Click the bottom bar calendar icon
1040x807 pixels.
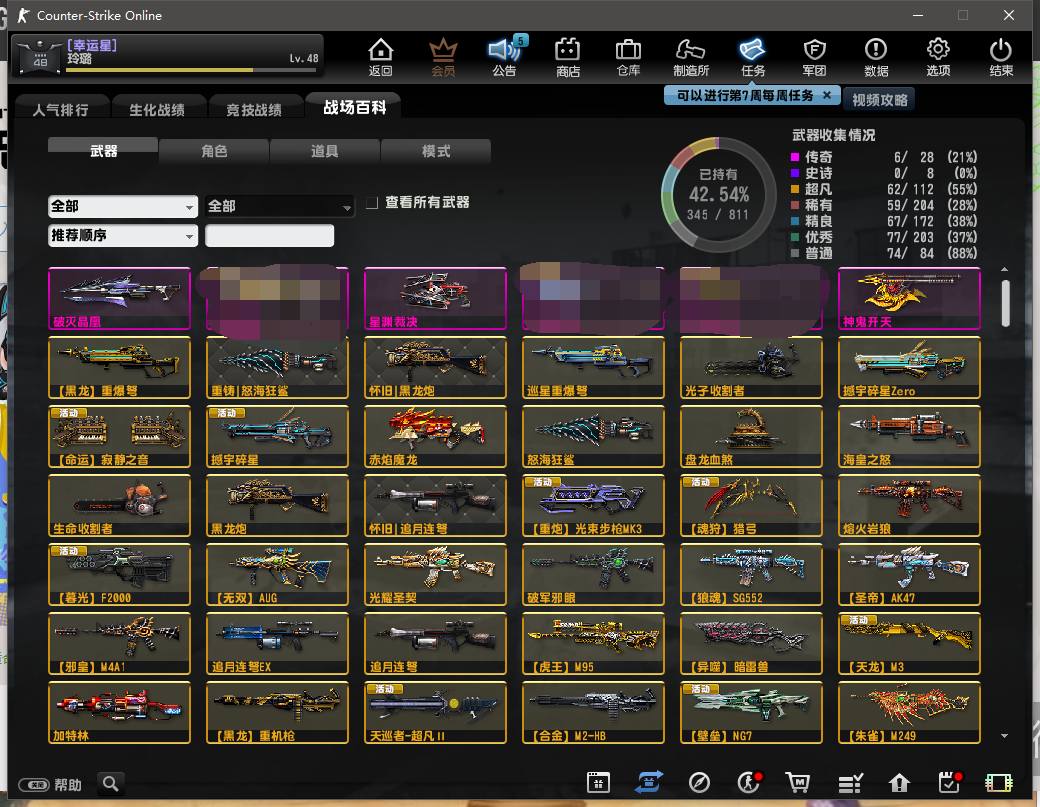[x=598, y=782]
